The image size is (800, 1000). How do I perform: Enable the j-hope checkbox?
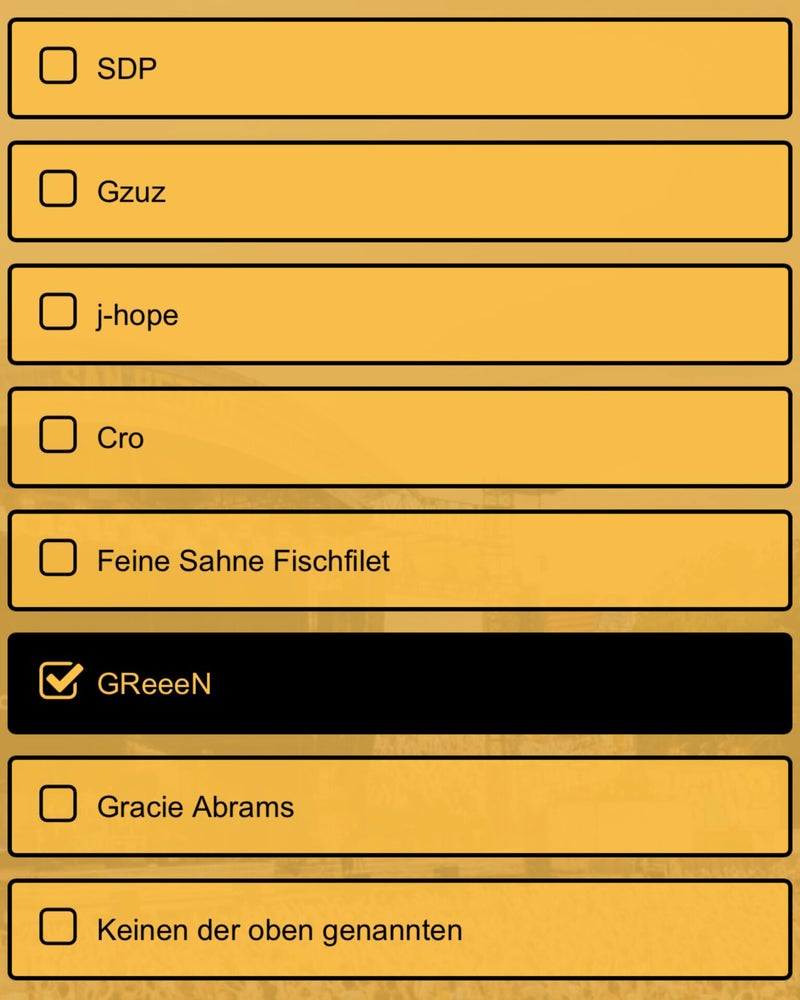pos(58,312)
